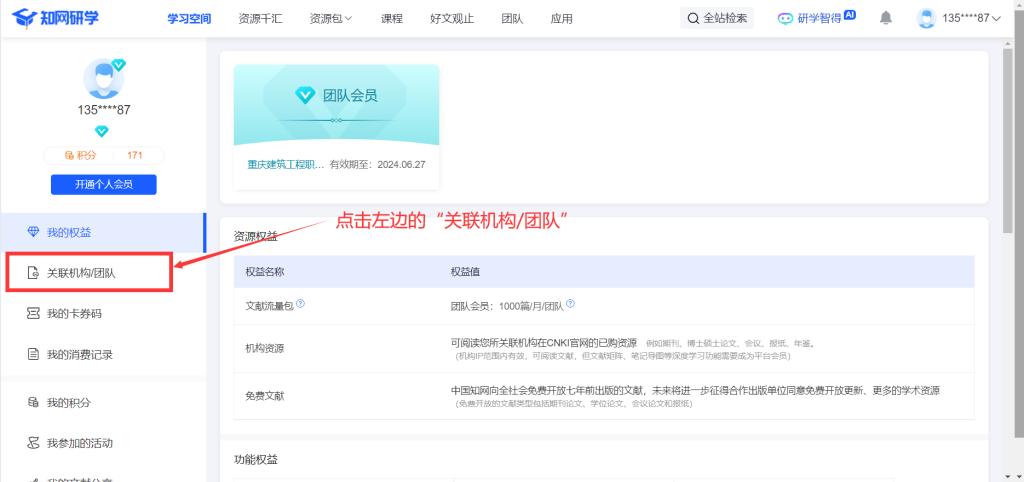Click the 知网研学 logo
This screenshot has width=1024, height=482.
pyautogui.click(x=56, y=18)
